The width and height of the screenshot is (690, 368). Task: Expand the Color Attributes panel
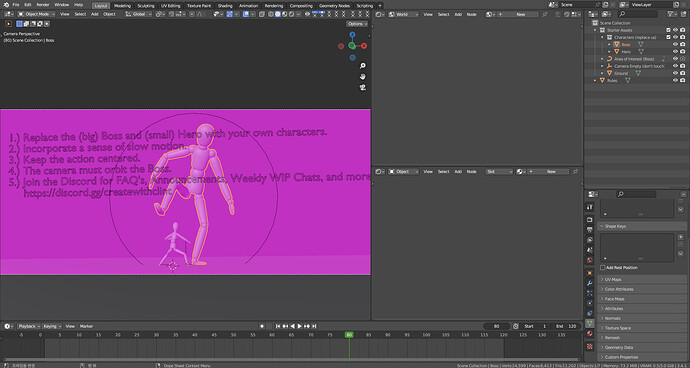tap(642, 289)
